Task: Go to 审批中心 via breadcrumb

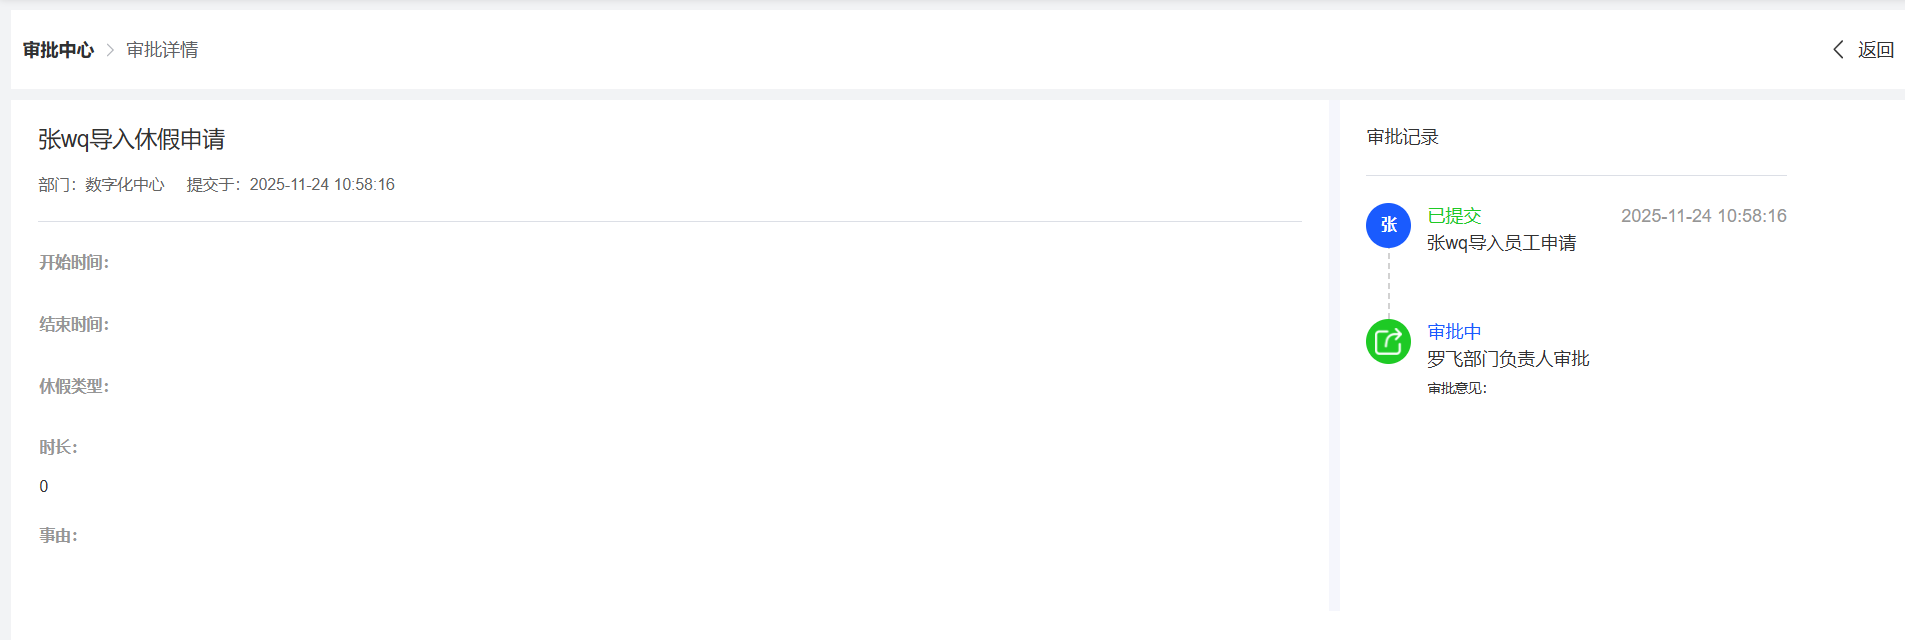Action: pyautogui.click(x=58, y=50)
